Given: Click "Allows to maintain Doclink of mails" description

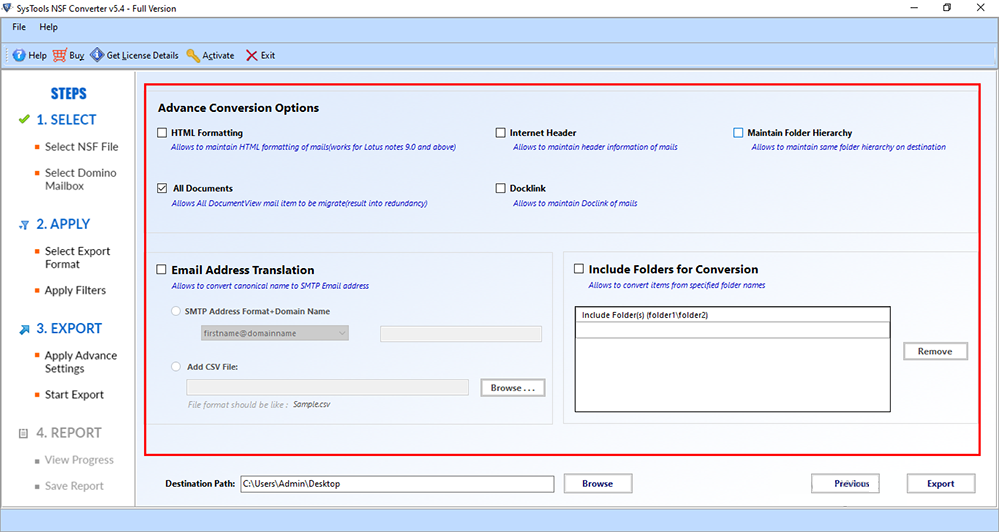Looking at the screenshot, I should (575, 203).
